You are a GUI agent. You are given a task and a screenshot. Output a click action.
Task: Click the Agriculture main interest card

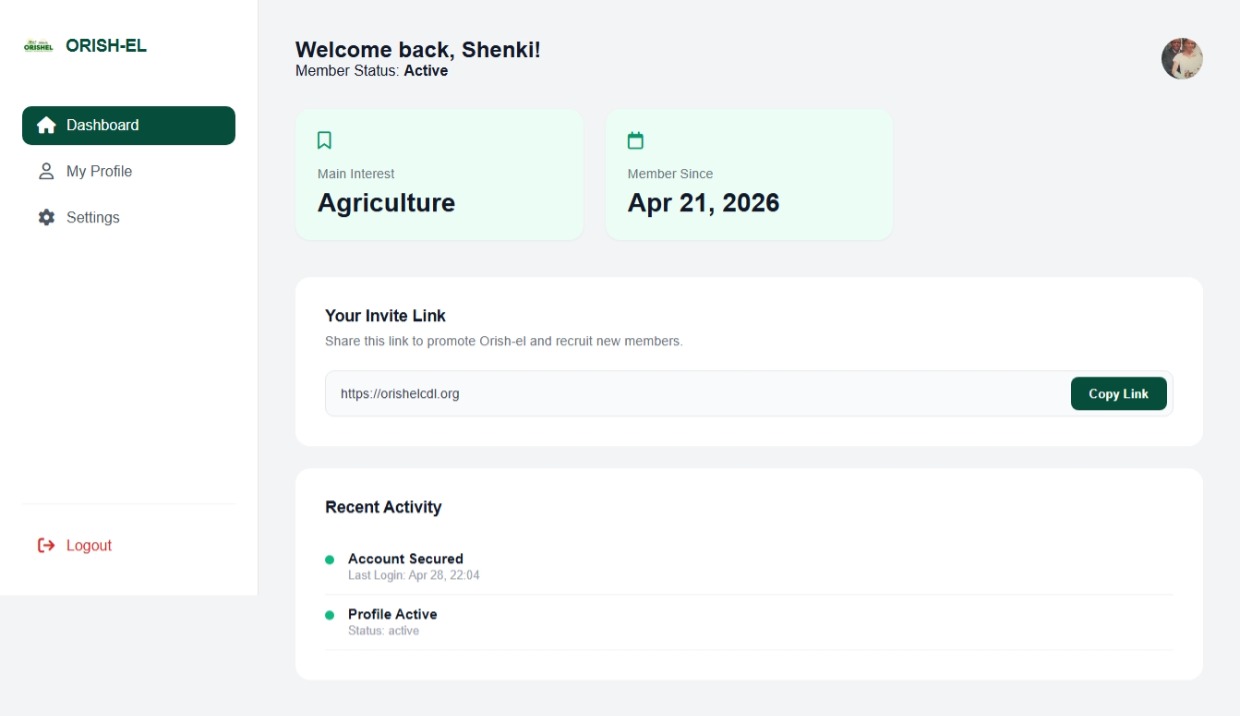[439, 175]
